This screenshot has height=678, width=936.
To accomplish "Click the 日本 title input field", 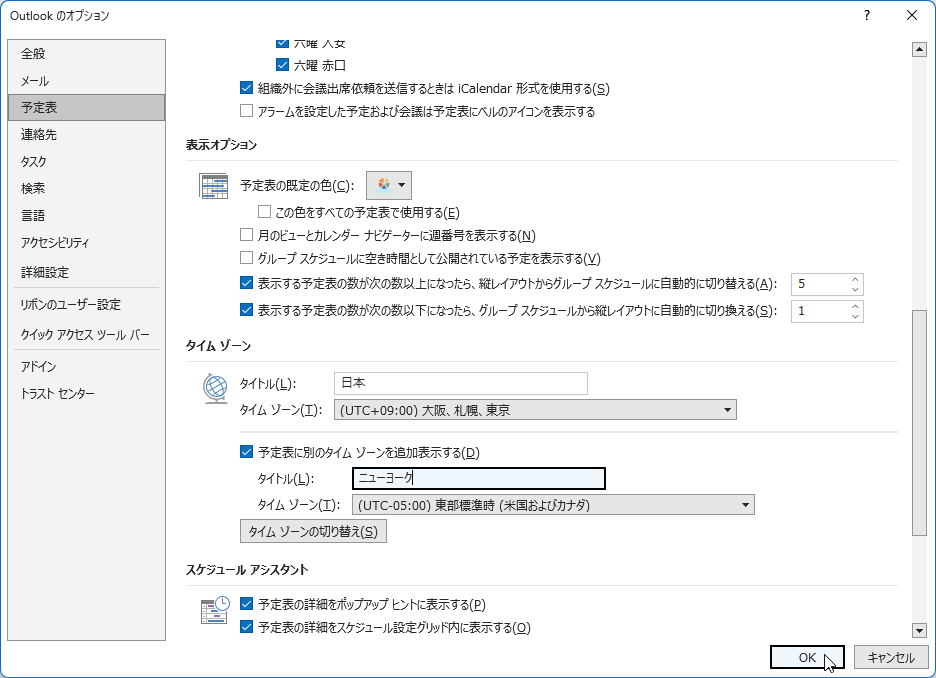I will 461,383.
